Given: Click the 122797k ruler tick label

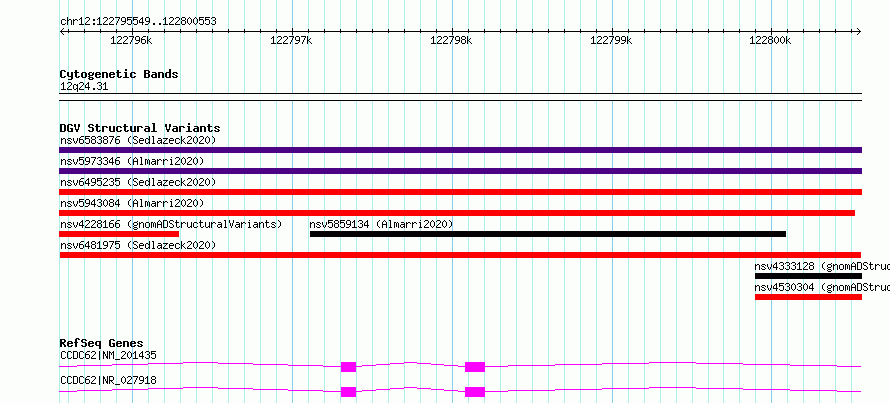Looking at the screenshot, I should point(291,41).
